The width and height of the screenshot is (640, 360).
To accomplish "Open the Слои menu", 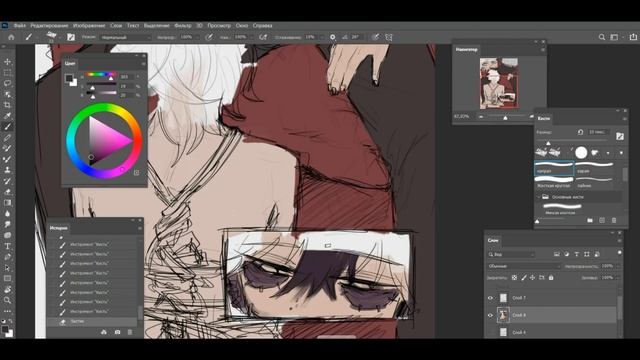I will (116, 25).
